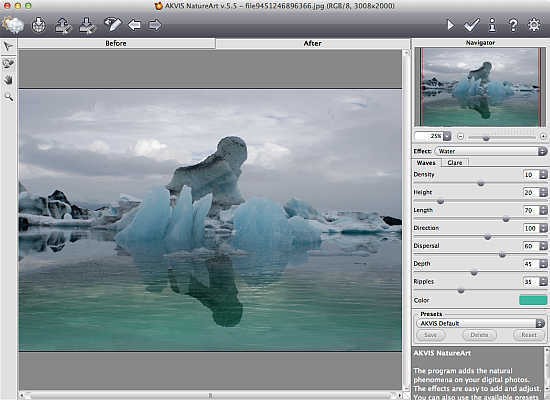Click the water Color swatch

tap(533, 300)
